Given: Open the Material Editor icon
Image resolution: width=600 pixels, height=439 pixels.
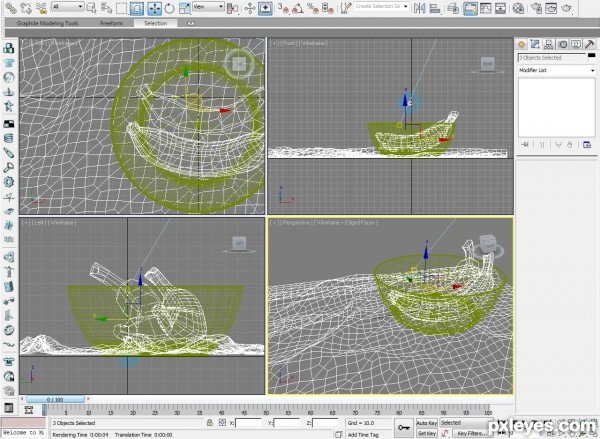Looking at the screenshot, I should coord(518,8).
